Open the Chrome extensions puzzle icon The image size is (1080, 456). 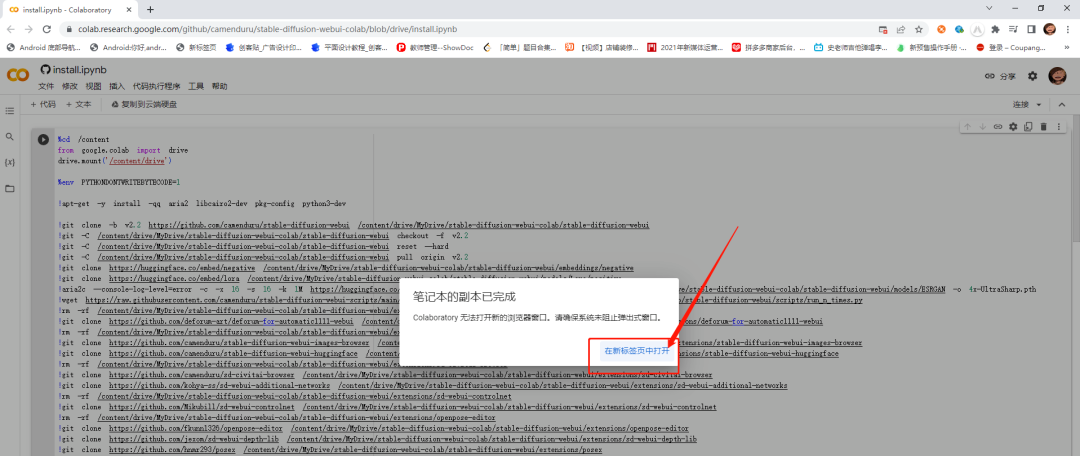995,30
